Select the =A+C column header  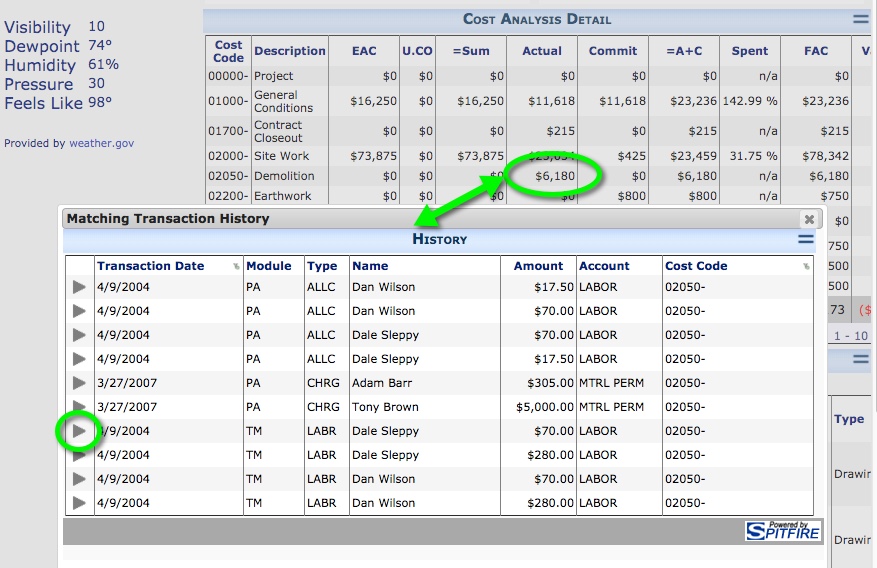pos(684,51)
